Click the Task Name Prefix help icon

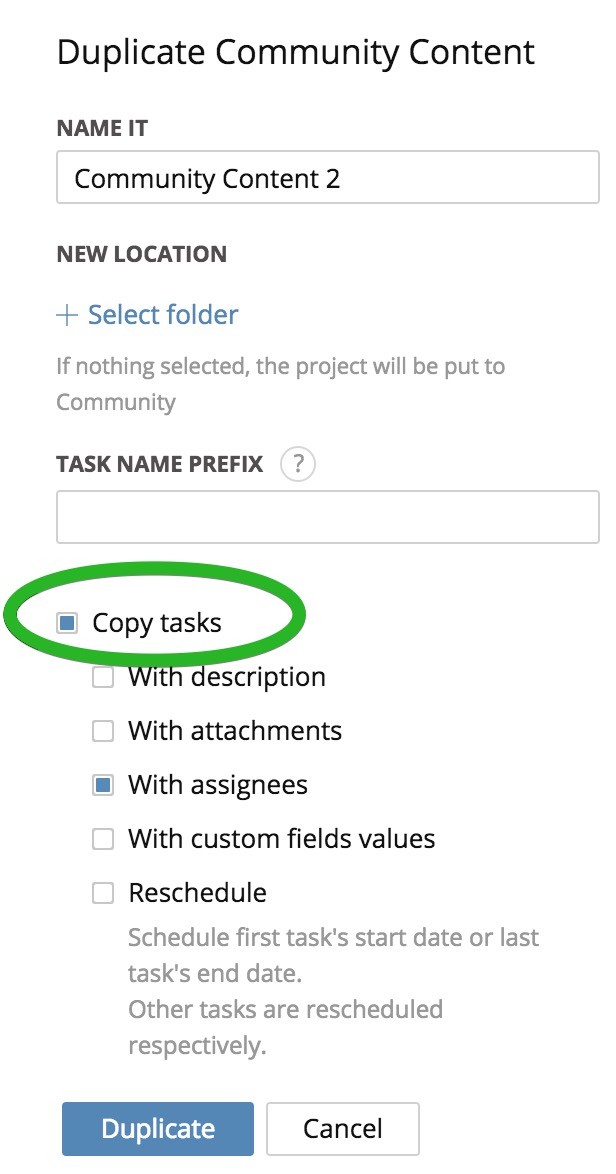(x=298, y=465)
